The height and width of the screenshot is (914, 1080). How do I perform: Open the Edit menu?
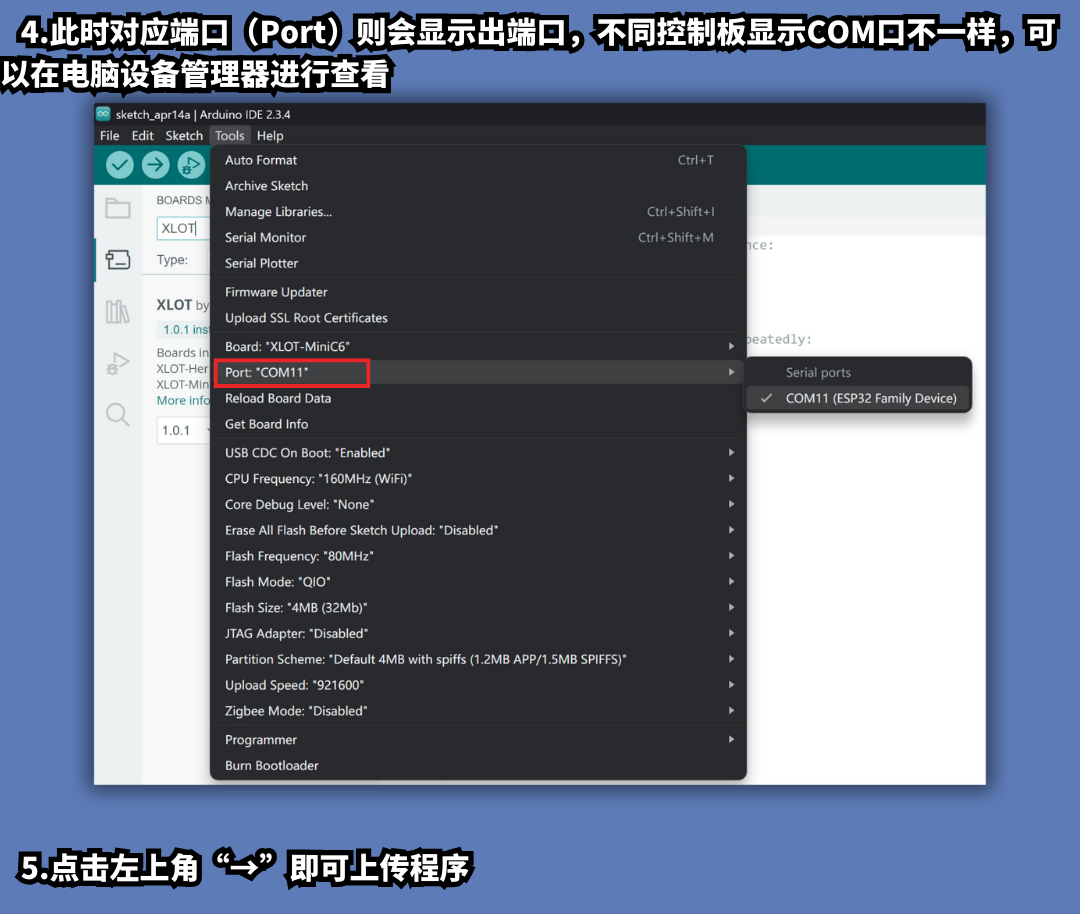pyautogui.click(x=143, y=136)
